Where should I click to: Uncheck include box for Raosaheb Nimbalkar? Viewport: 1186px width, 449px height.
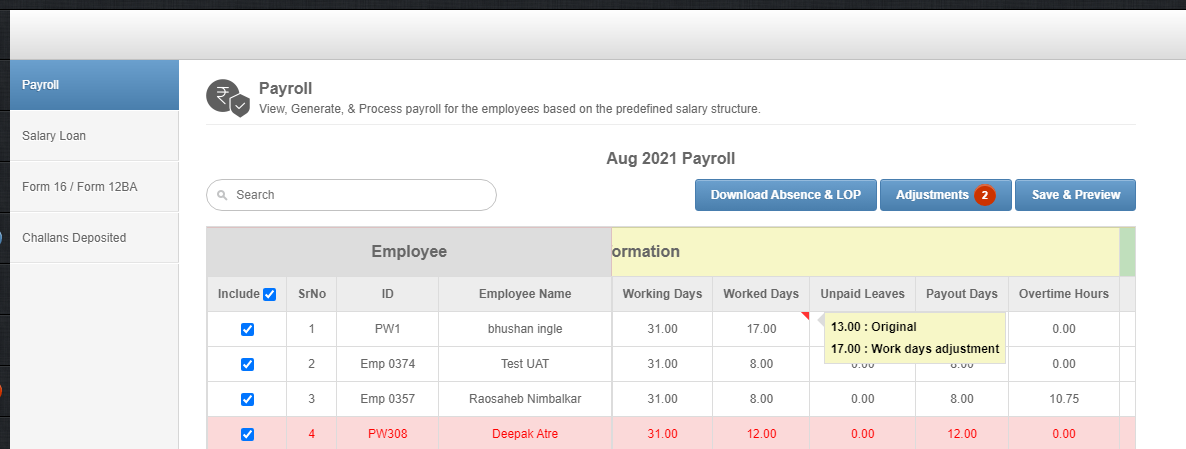coord(247,399)
